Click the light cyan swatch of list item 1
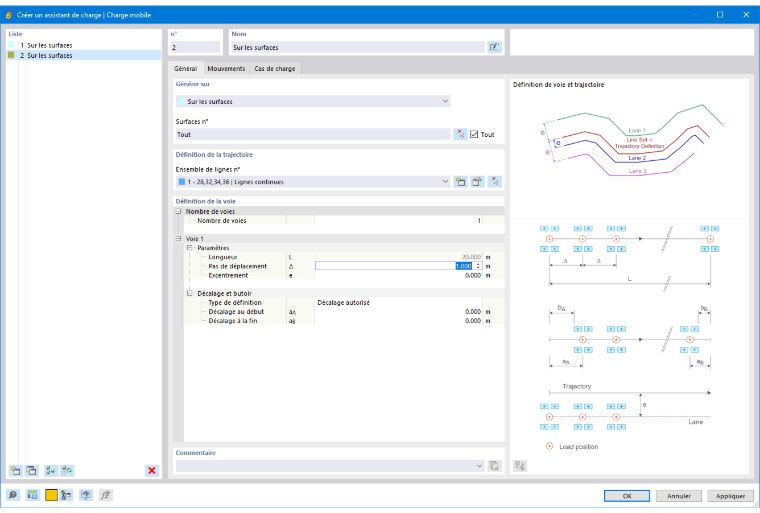The width and height of the screenshot is (760, 513). point(11,45)
